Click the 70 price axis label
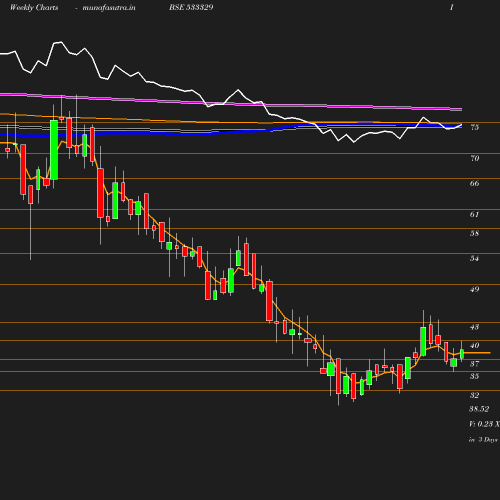 (475, 158)
